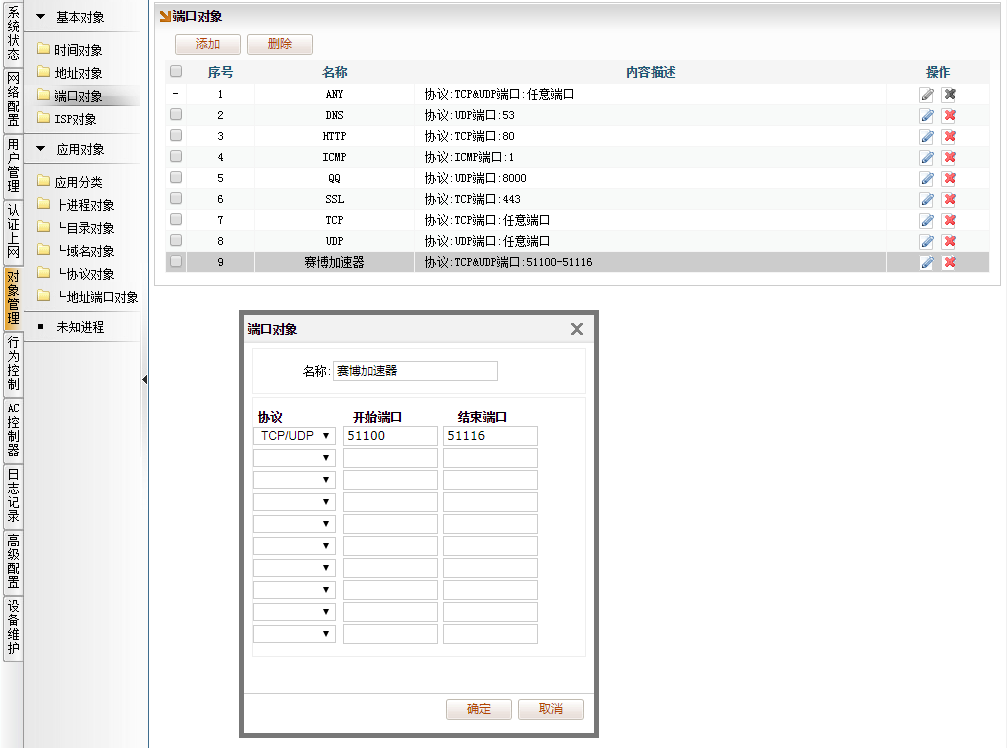Select the checkbox for 赛博加速器 row
Screen dimensions: 1007x748
click(176, 261)
